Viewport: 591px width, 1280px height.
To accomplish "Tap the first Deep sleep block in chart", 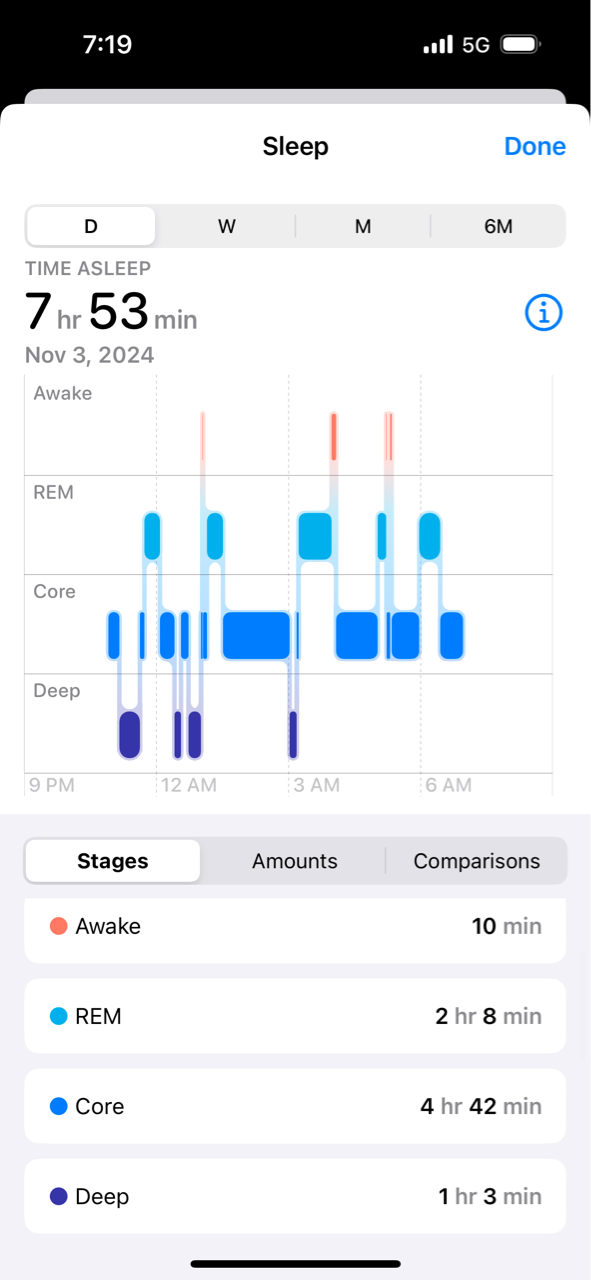I will [129, 734].
